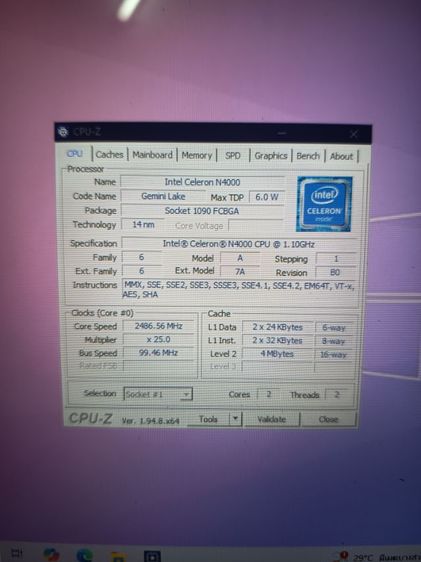Screen dimensions: 421x562
Task: Expand the Tools dropdown arrow
Action: tap(235, 419)
